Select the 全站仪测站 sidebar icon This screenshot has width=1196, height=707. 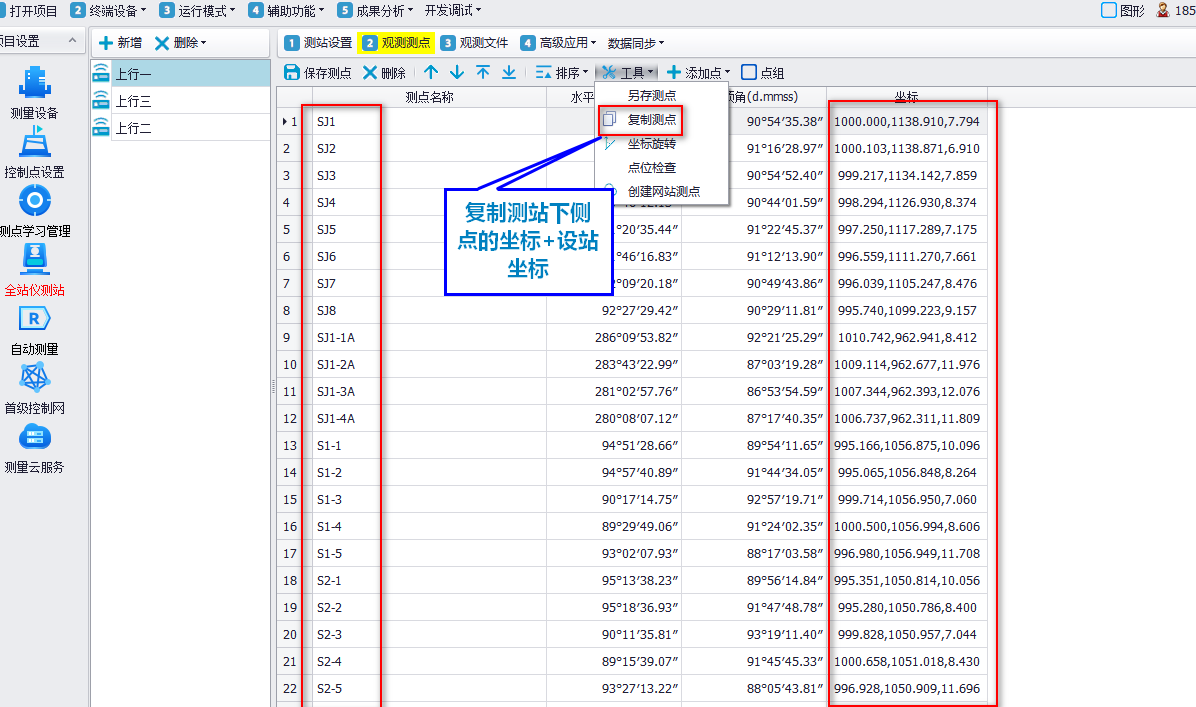pyautogui.click(x=34, y=262)
